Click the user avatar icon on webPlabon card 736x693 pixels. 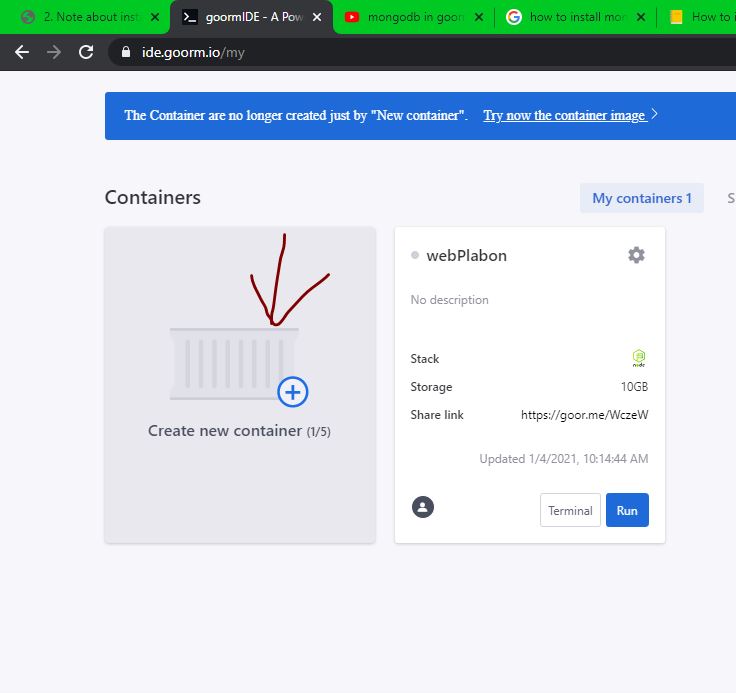[422, 507]
